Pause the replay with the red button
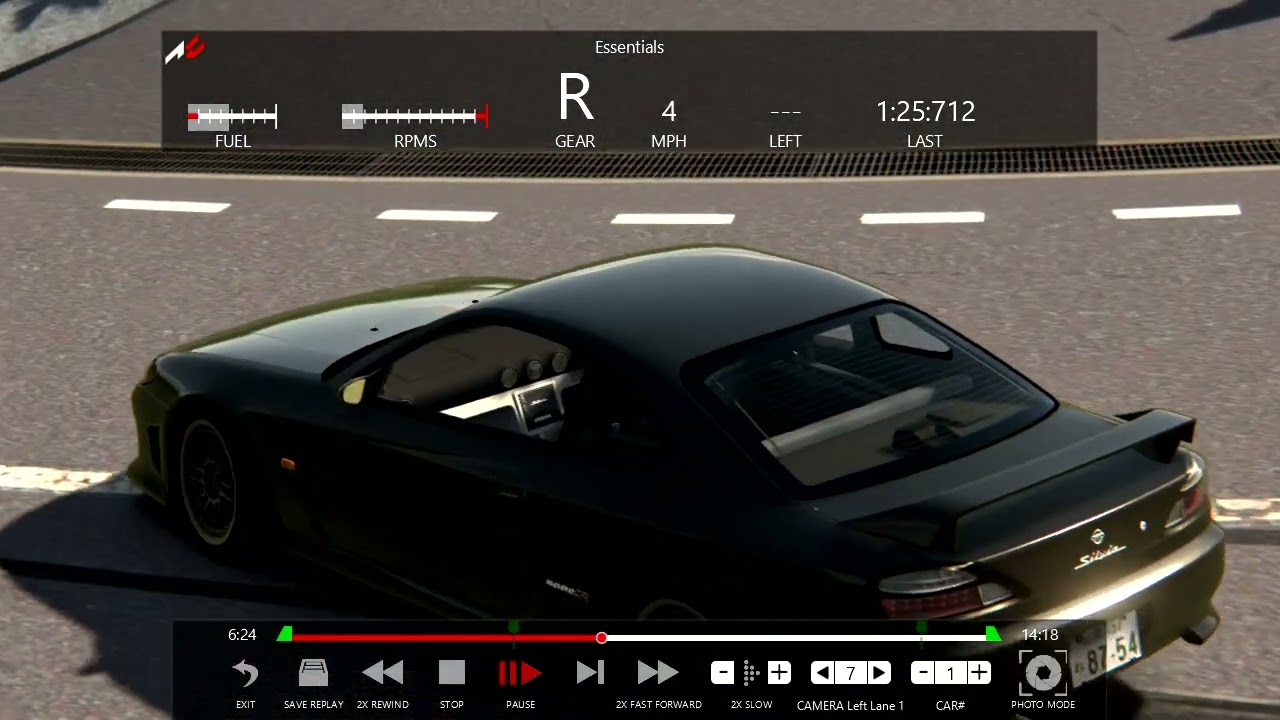Viewport: 1280px width, 720px height. point(520,673)
